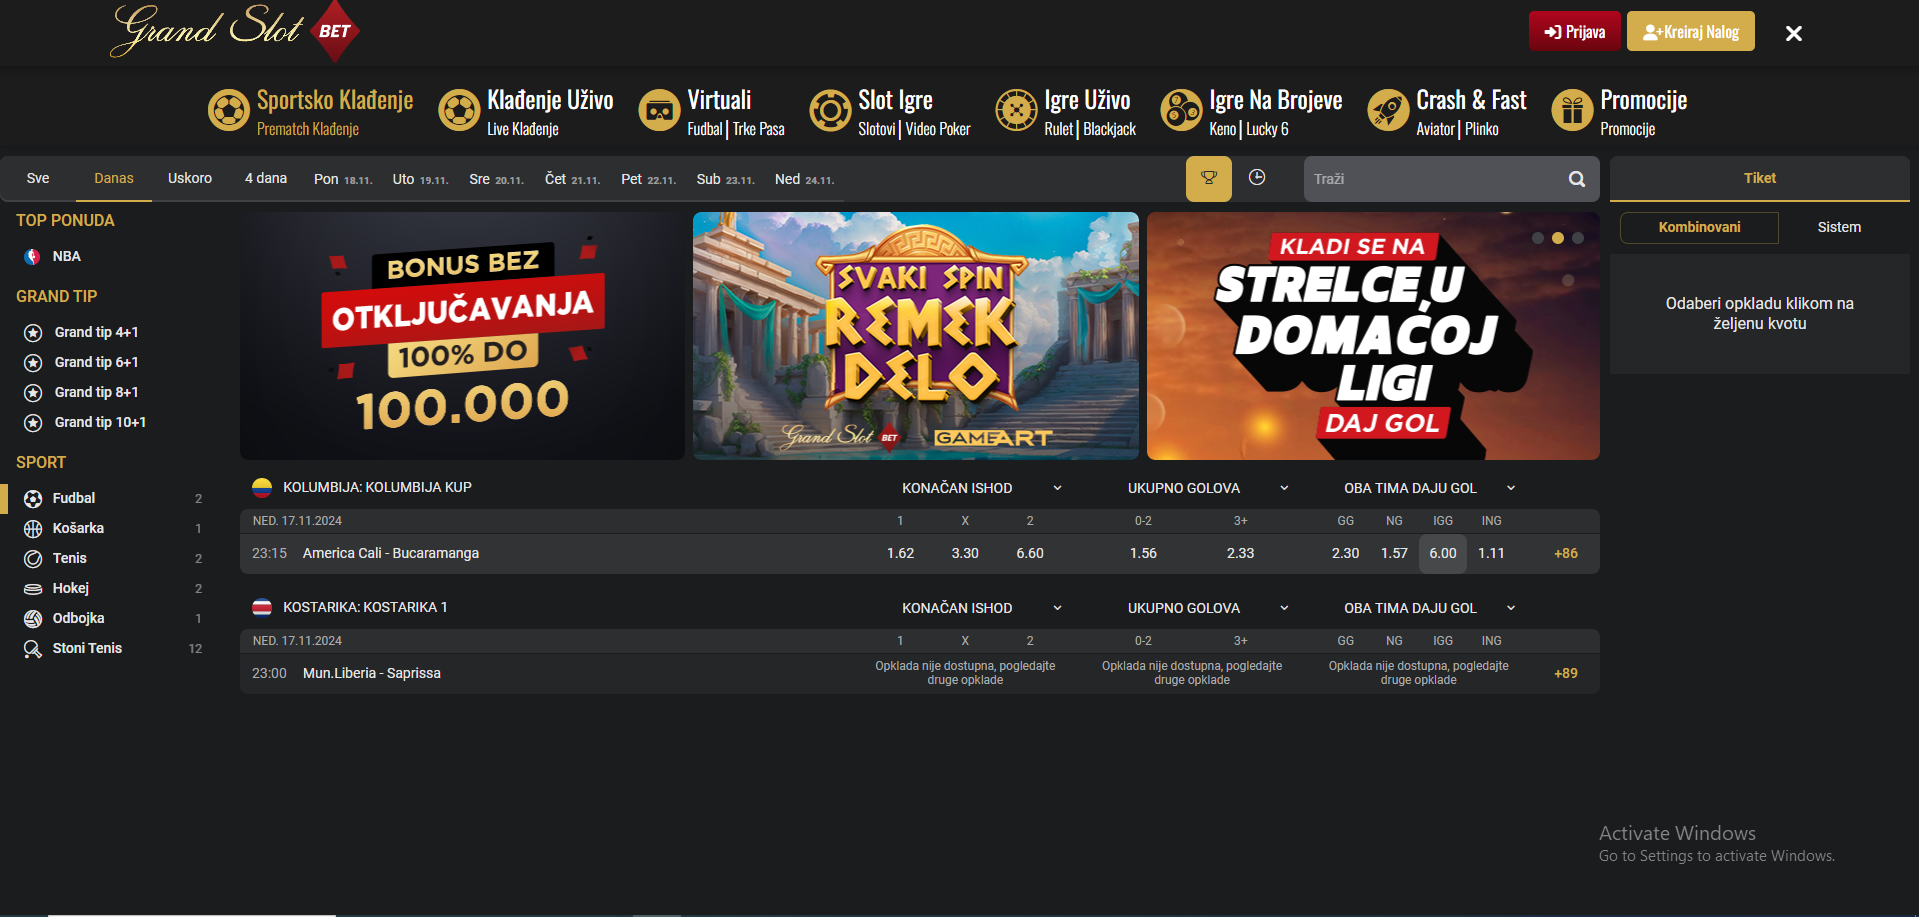This screenshot has width=1919, height=917.
Task: Show +89 more bets for Mun.Liberia
Action: (1566, 673)
